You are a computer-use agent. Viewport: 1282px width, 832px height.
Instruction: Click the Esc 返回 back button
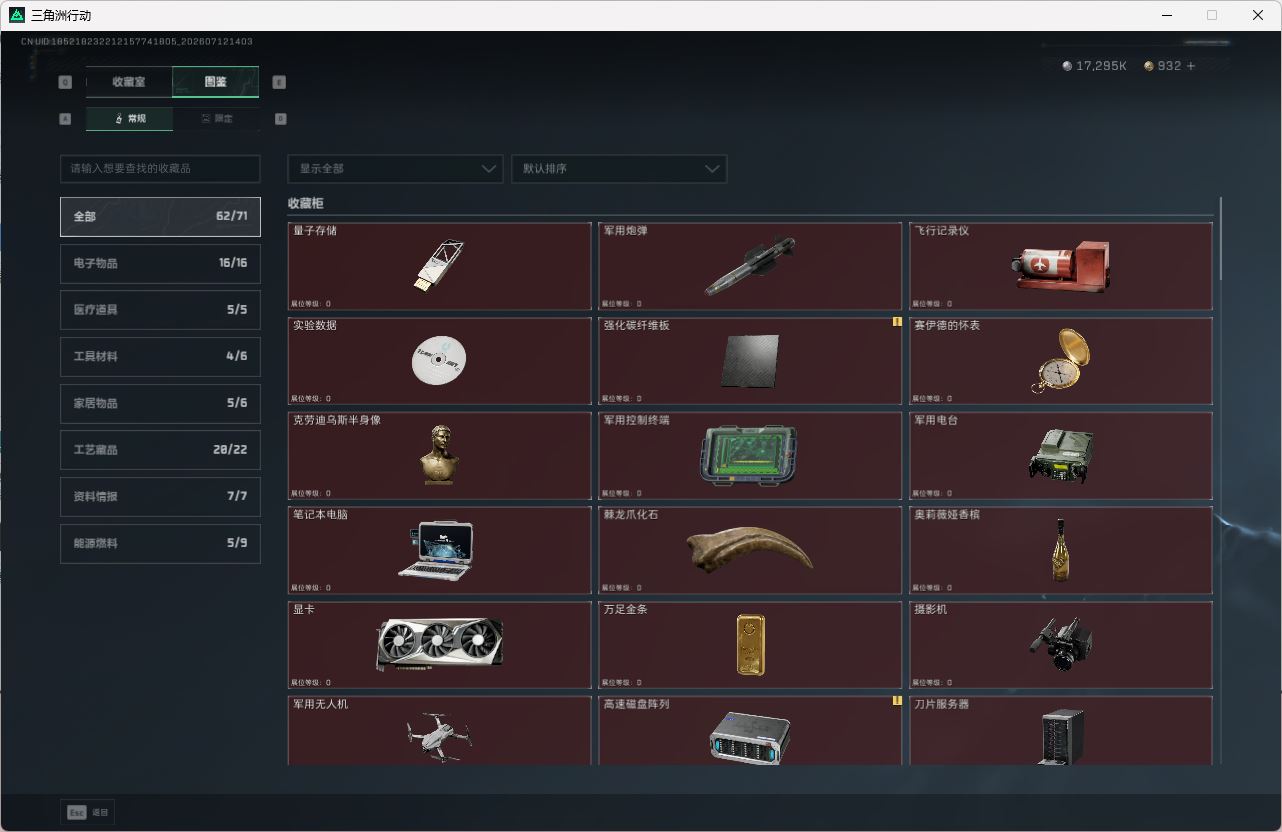pos(88,812)
